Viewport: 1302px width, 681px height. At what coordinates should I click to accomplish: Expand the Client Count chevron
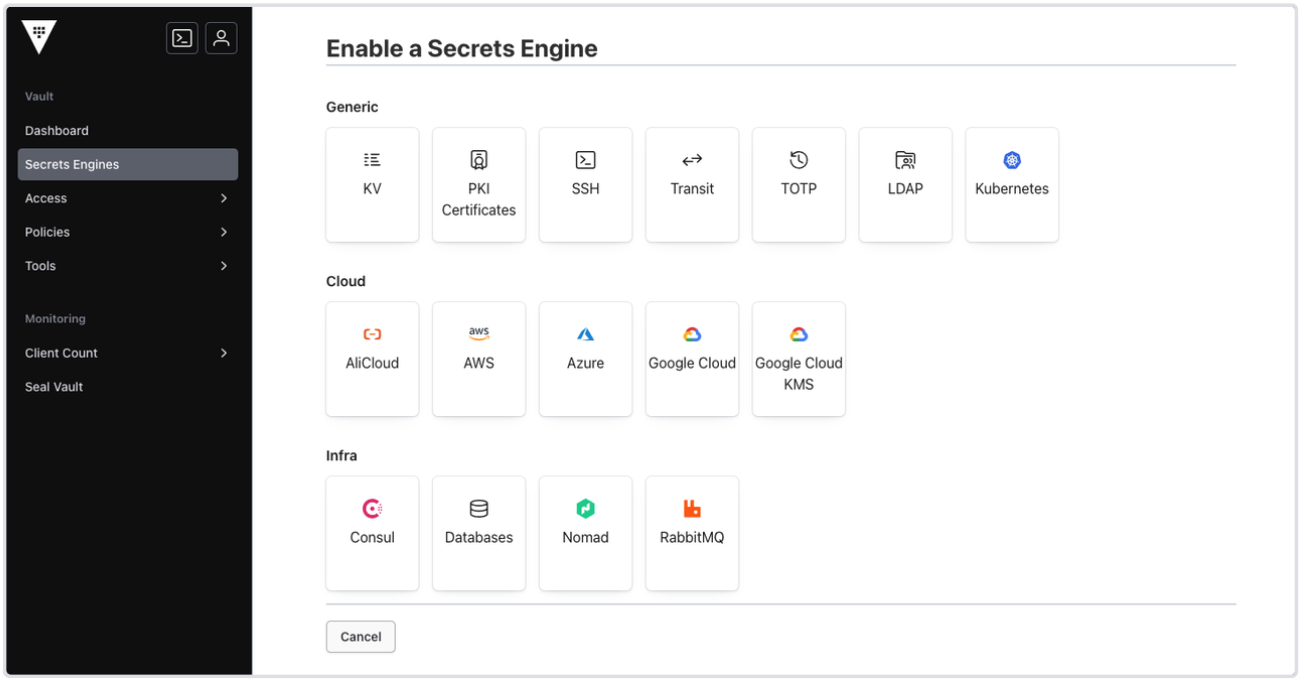(224, 353)
